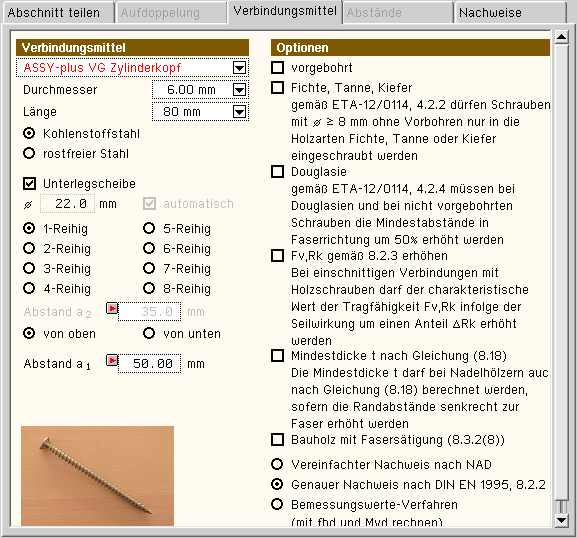
Task: Select 5-Reihig option
Action: (149, 229)
